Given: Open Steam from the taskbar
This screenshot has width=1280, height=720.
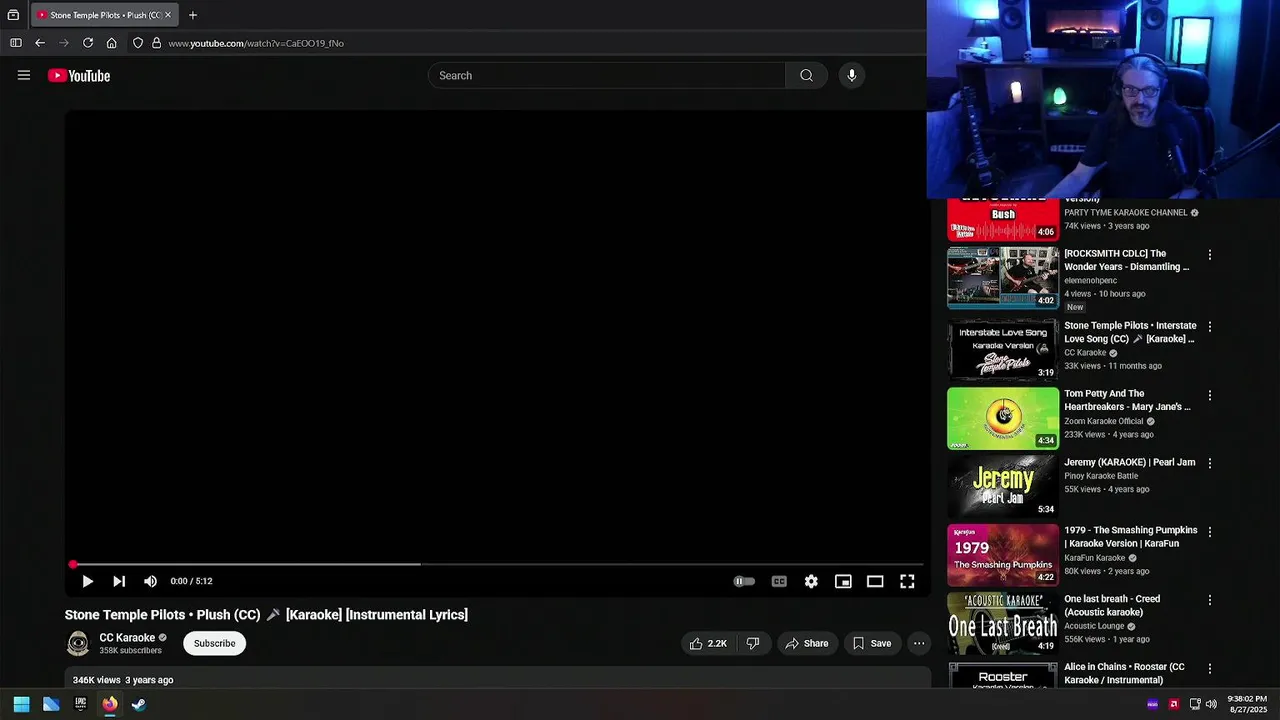Looking at the screenshot, I should click(x=139, y=704).
